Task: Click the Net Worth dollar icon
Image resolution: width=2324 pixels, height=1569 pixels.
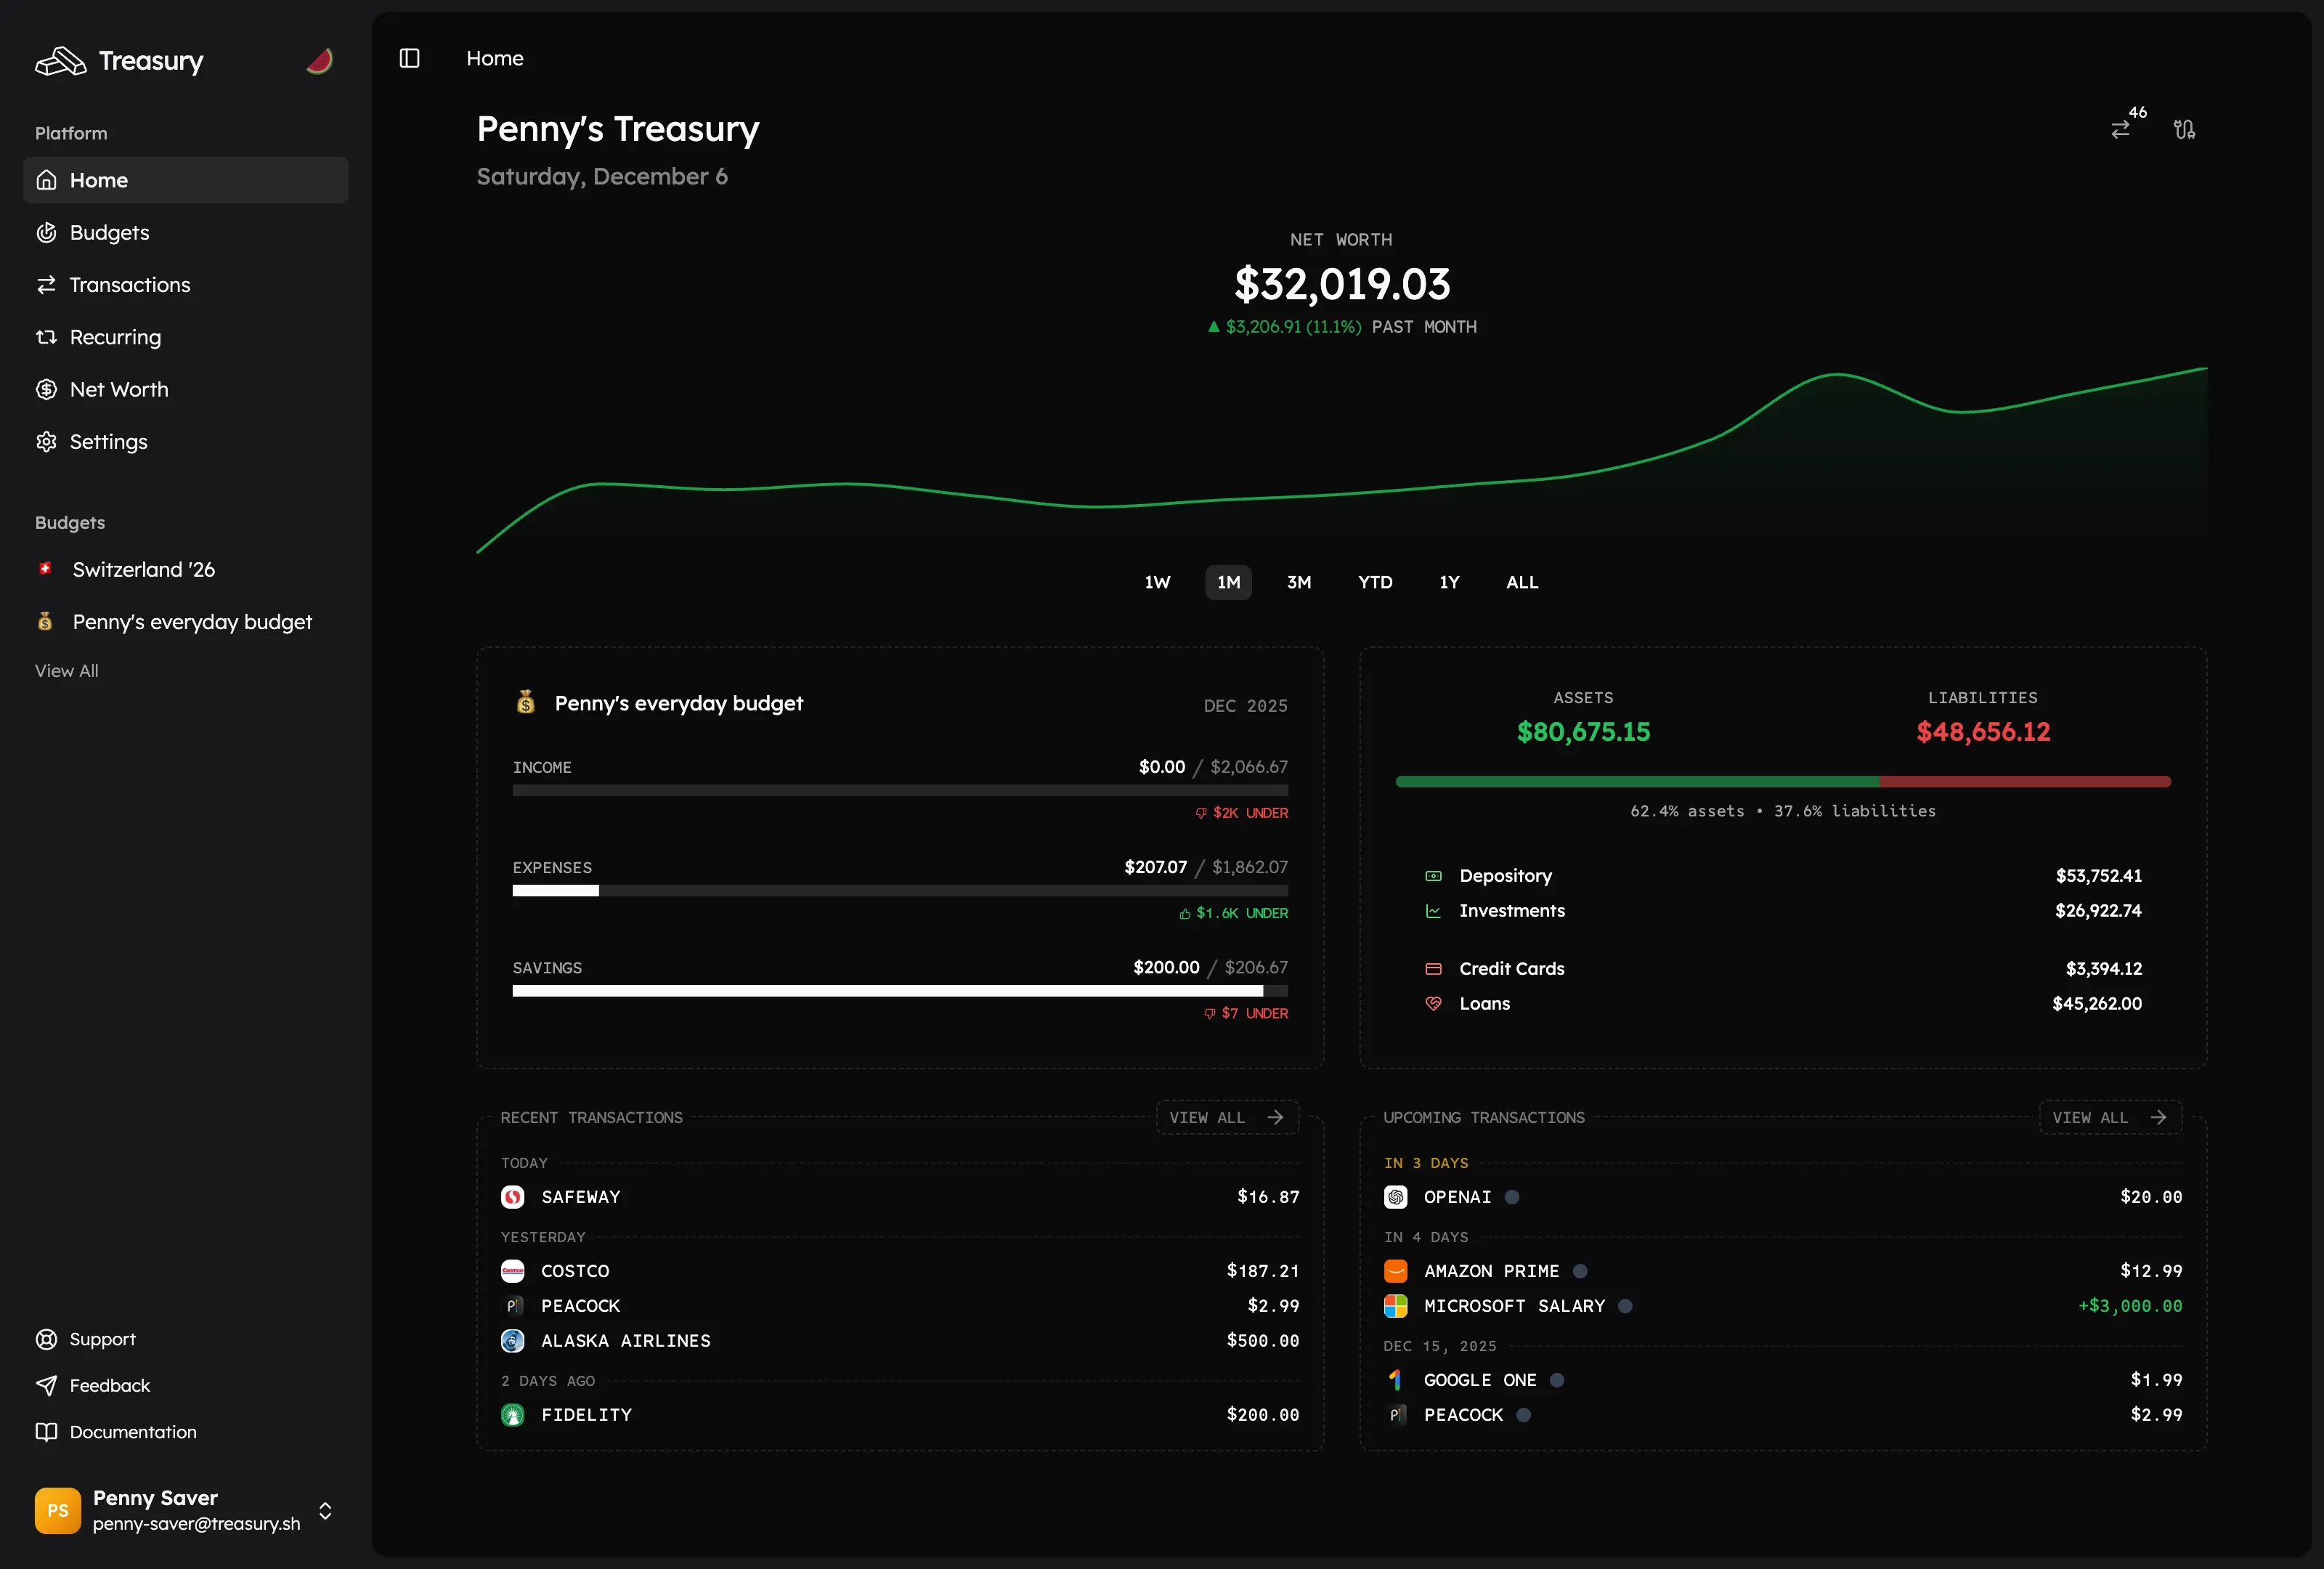Action: click(47, 389)
